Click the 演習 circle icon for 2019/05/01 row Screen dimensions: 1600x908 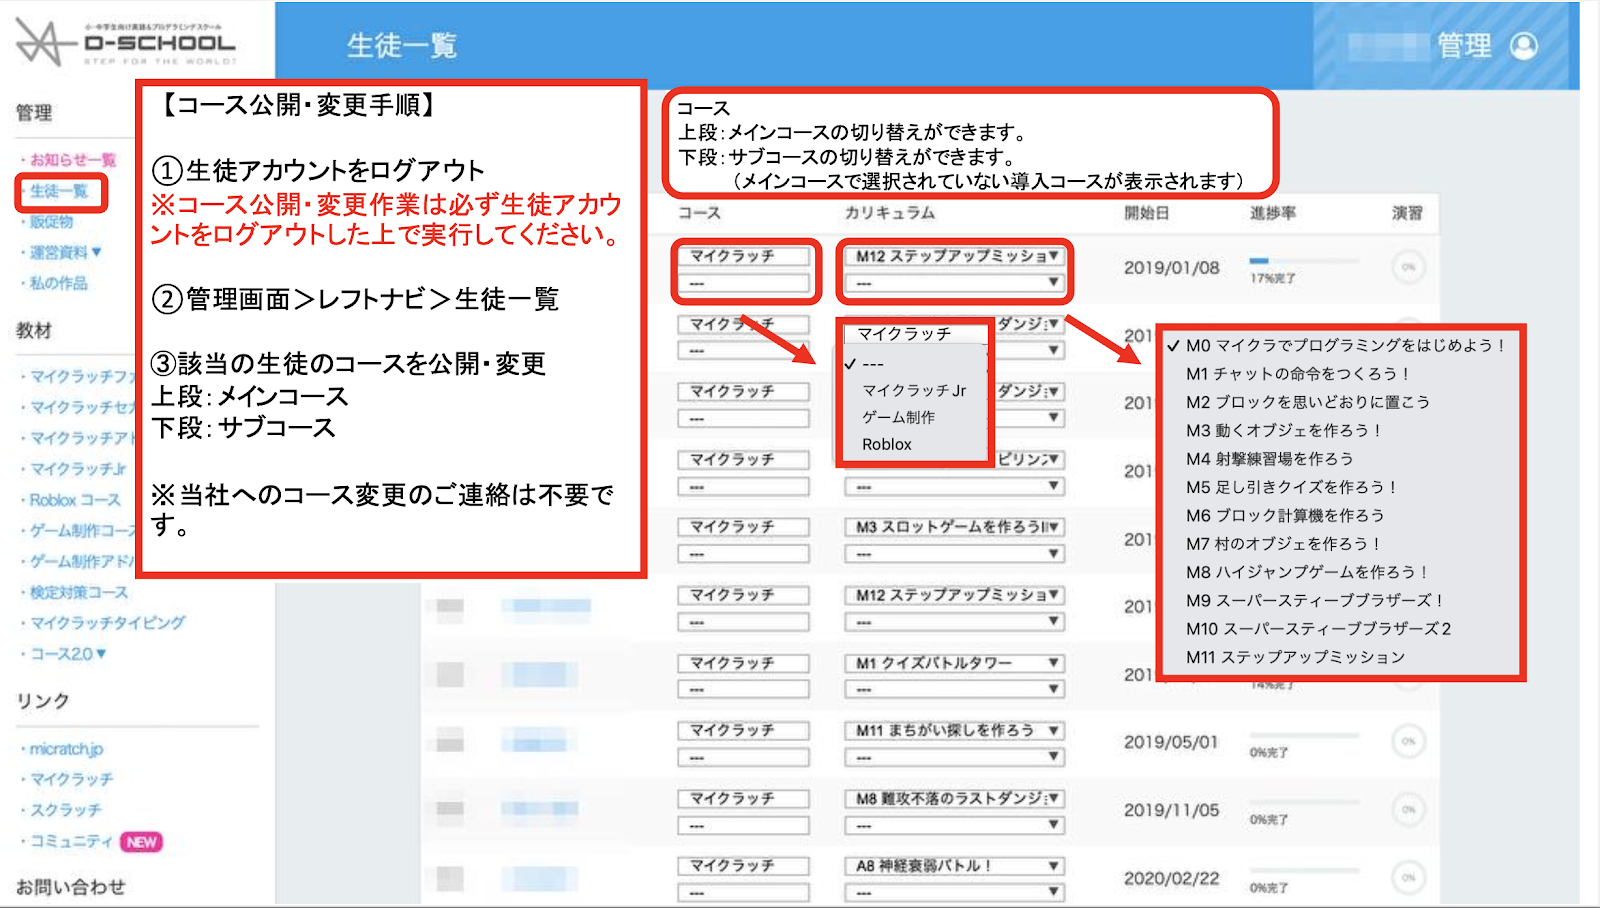click(1407, 741)
